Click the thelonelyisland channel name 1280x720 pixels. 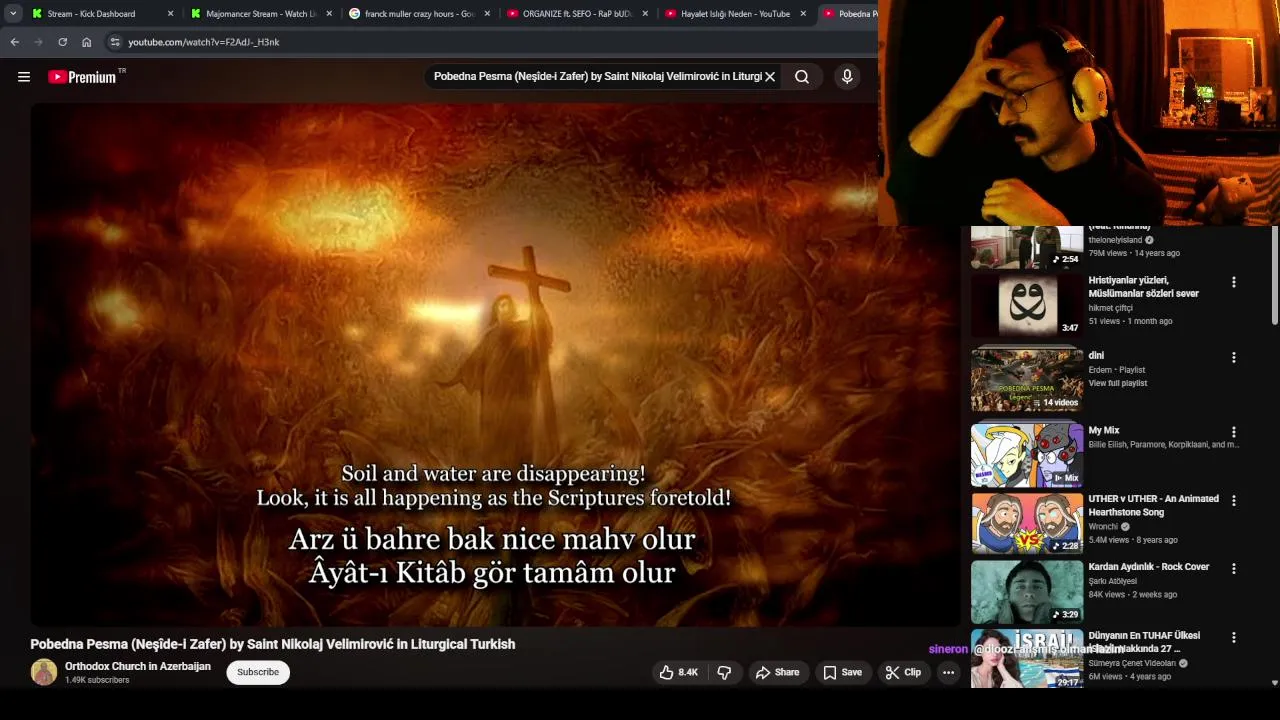(x=1115, y=240)
